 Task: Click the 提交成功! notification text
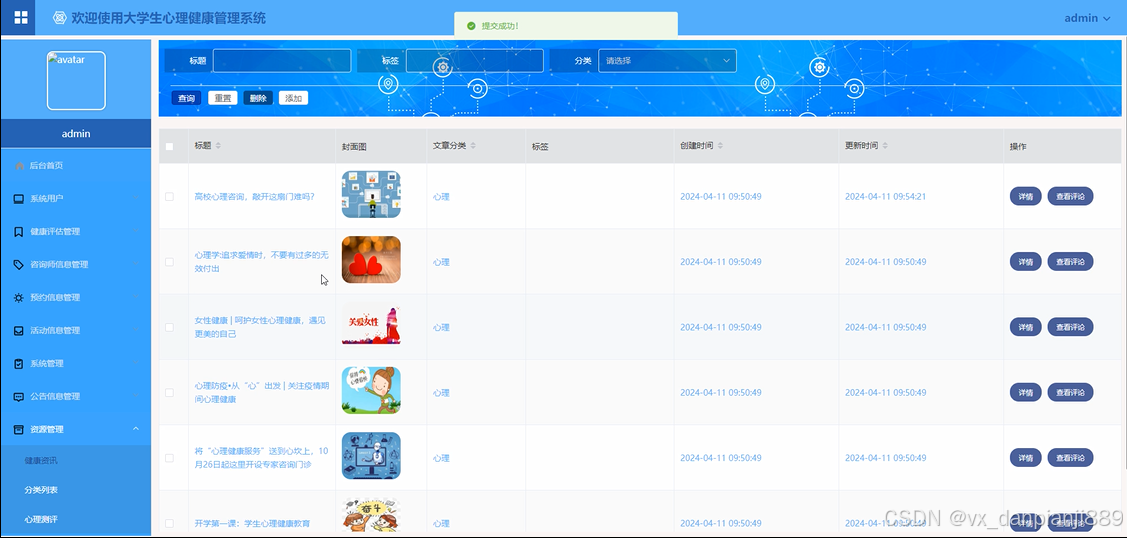[500, 26]
